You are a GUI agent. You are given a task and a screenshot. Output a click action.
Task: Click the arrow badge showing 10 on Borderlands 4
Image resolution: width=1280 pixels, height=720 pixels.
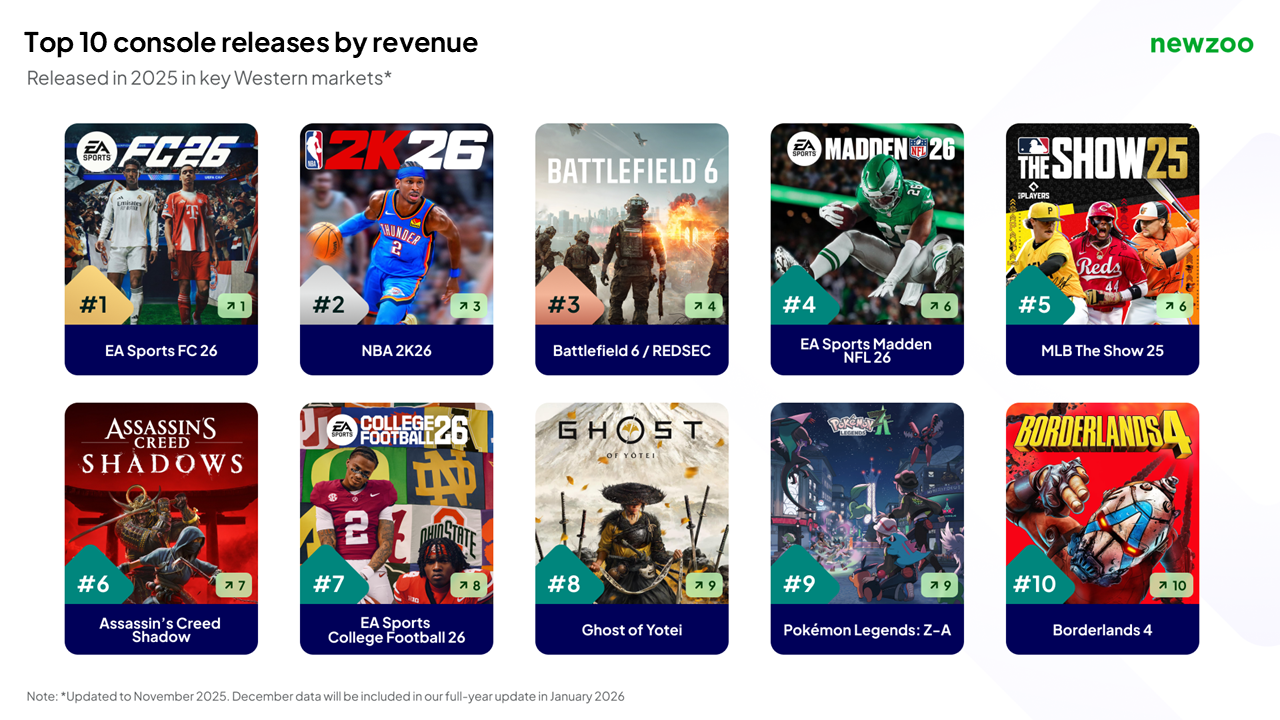click(1171, 586)
